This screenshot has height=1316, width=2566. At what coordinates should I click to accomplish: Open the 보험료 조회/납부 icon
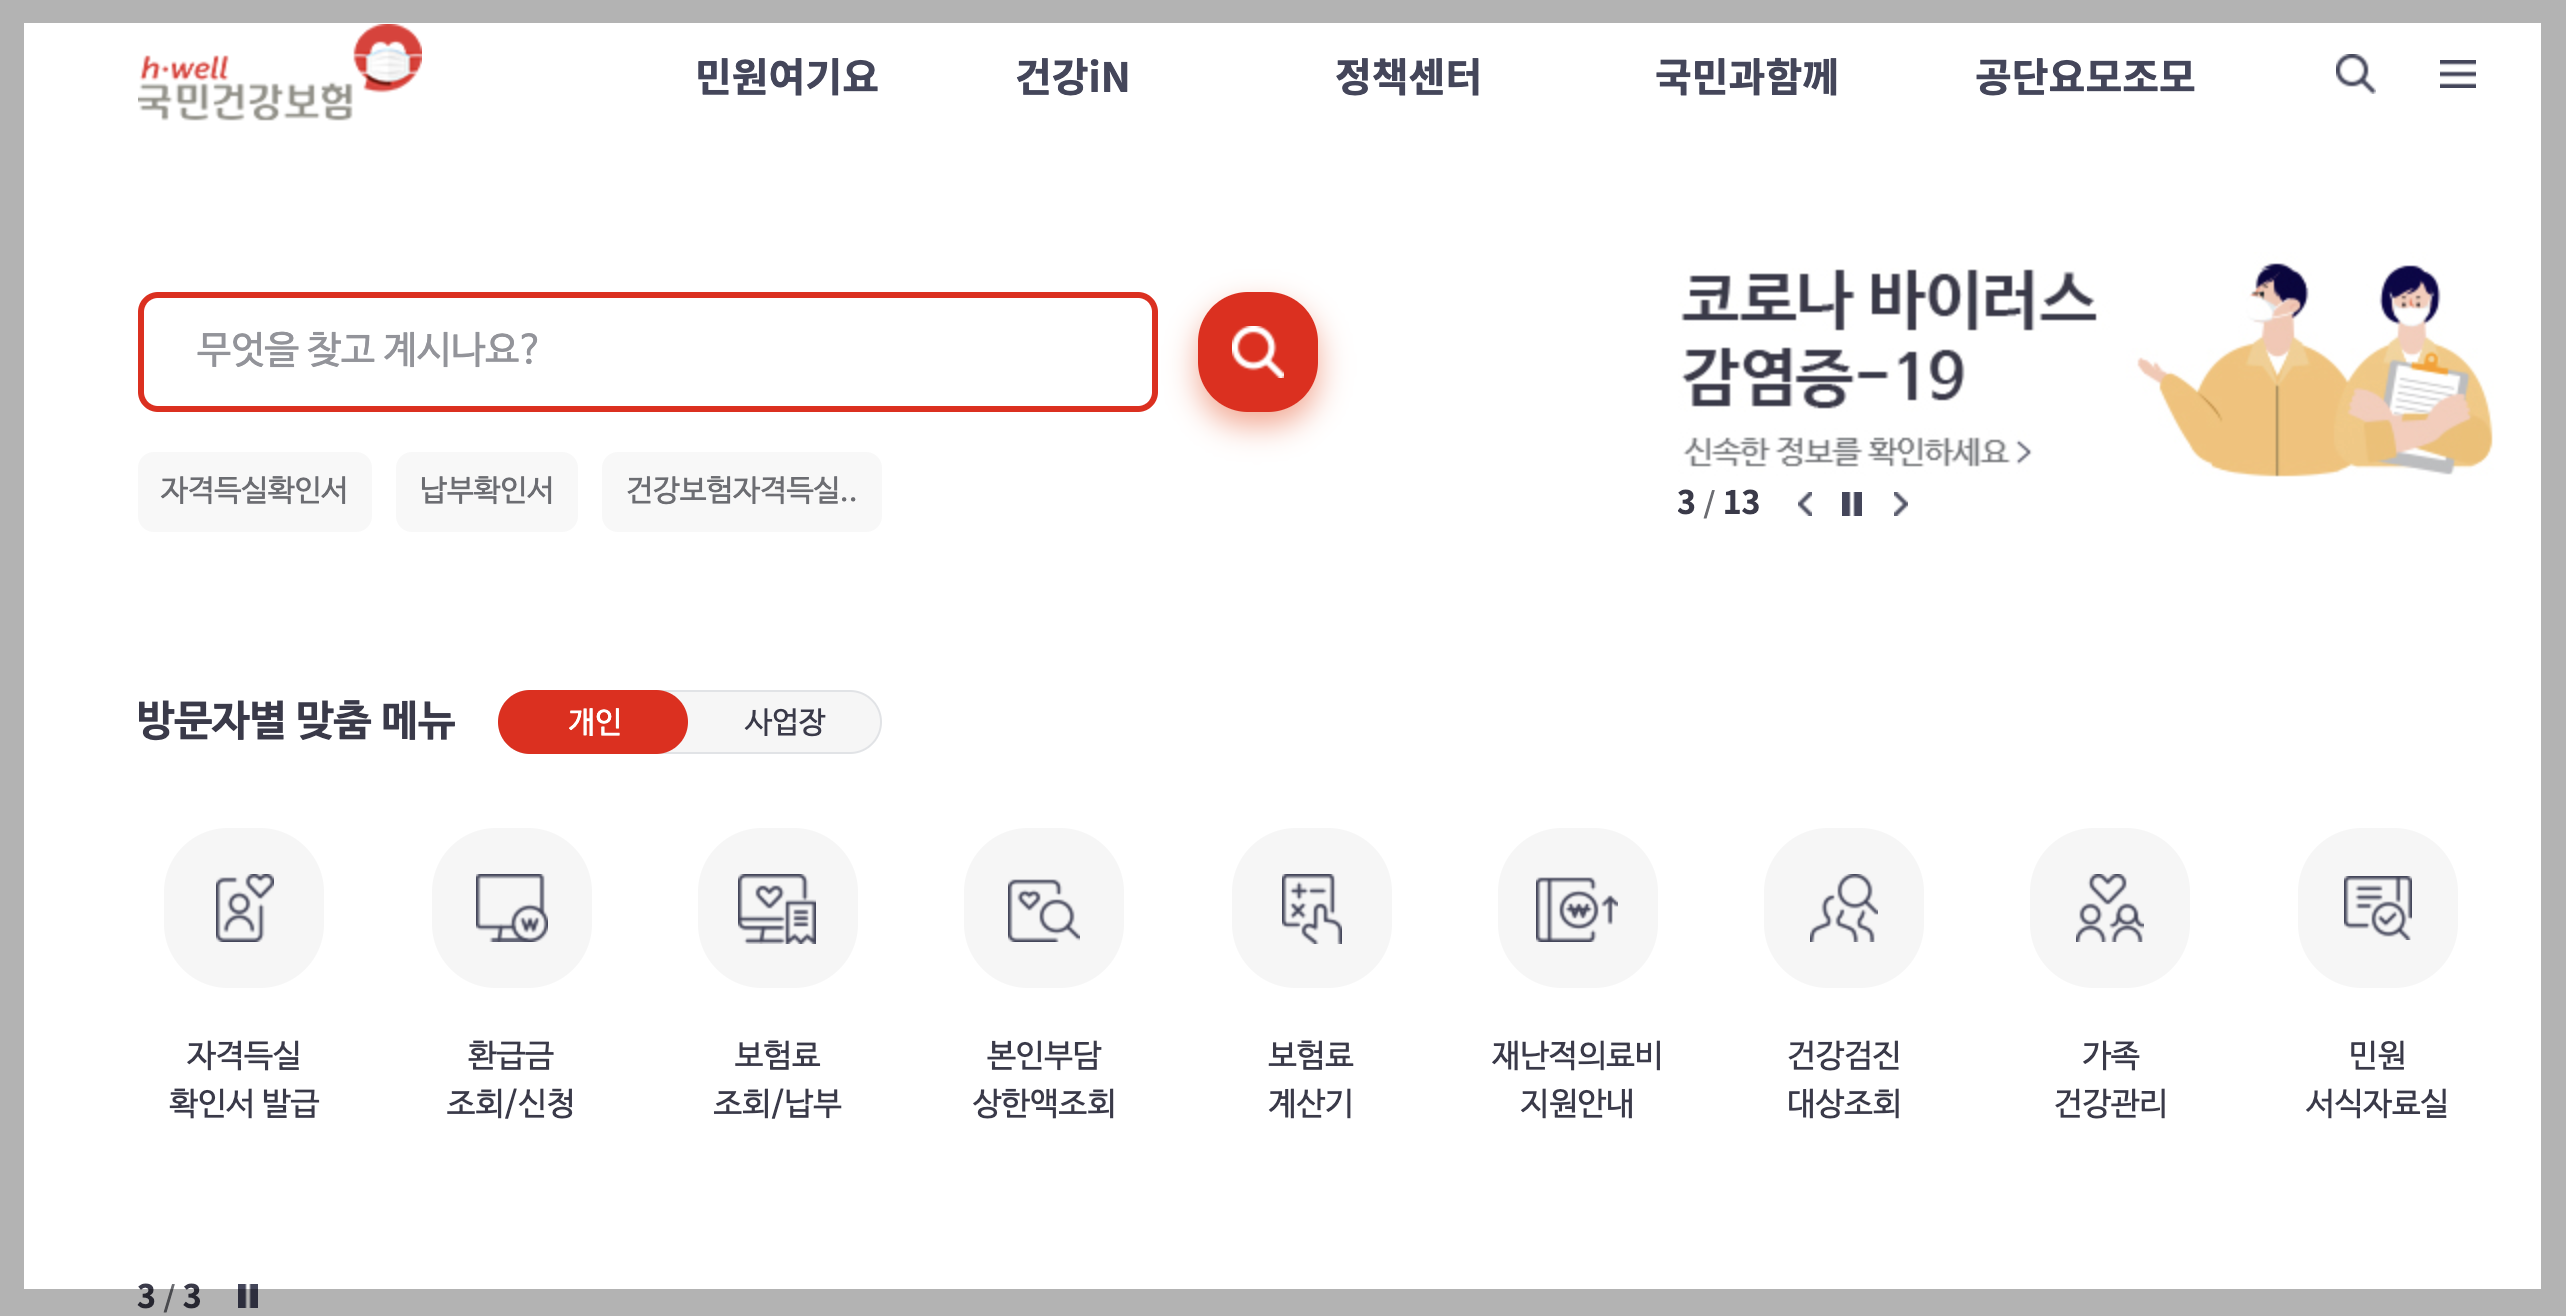pos(777,908)
